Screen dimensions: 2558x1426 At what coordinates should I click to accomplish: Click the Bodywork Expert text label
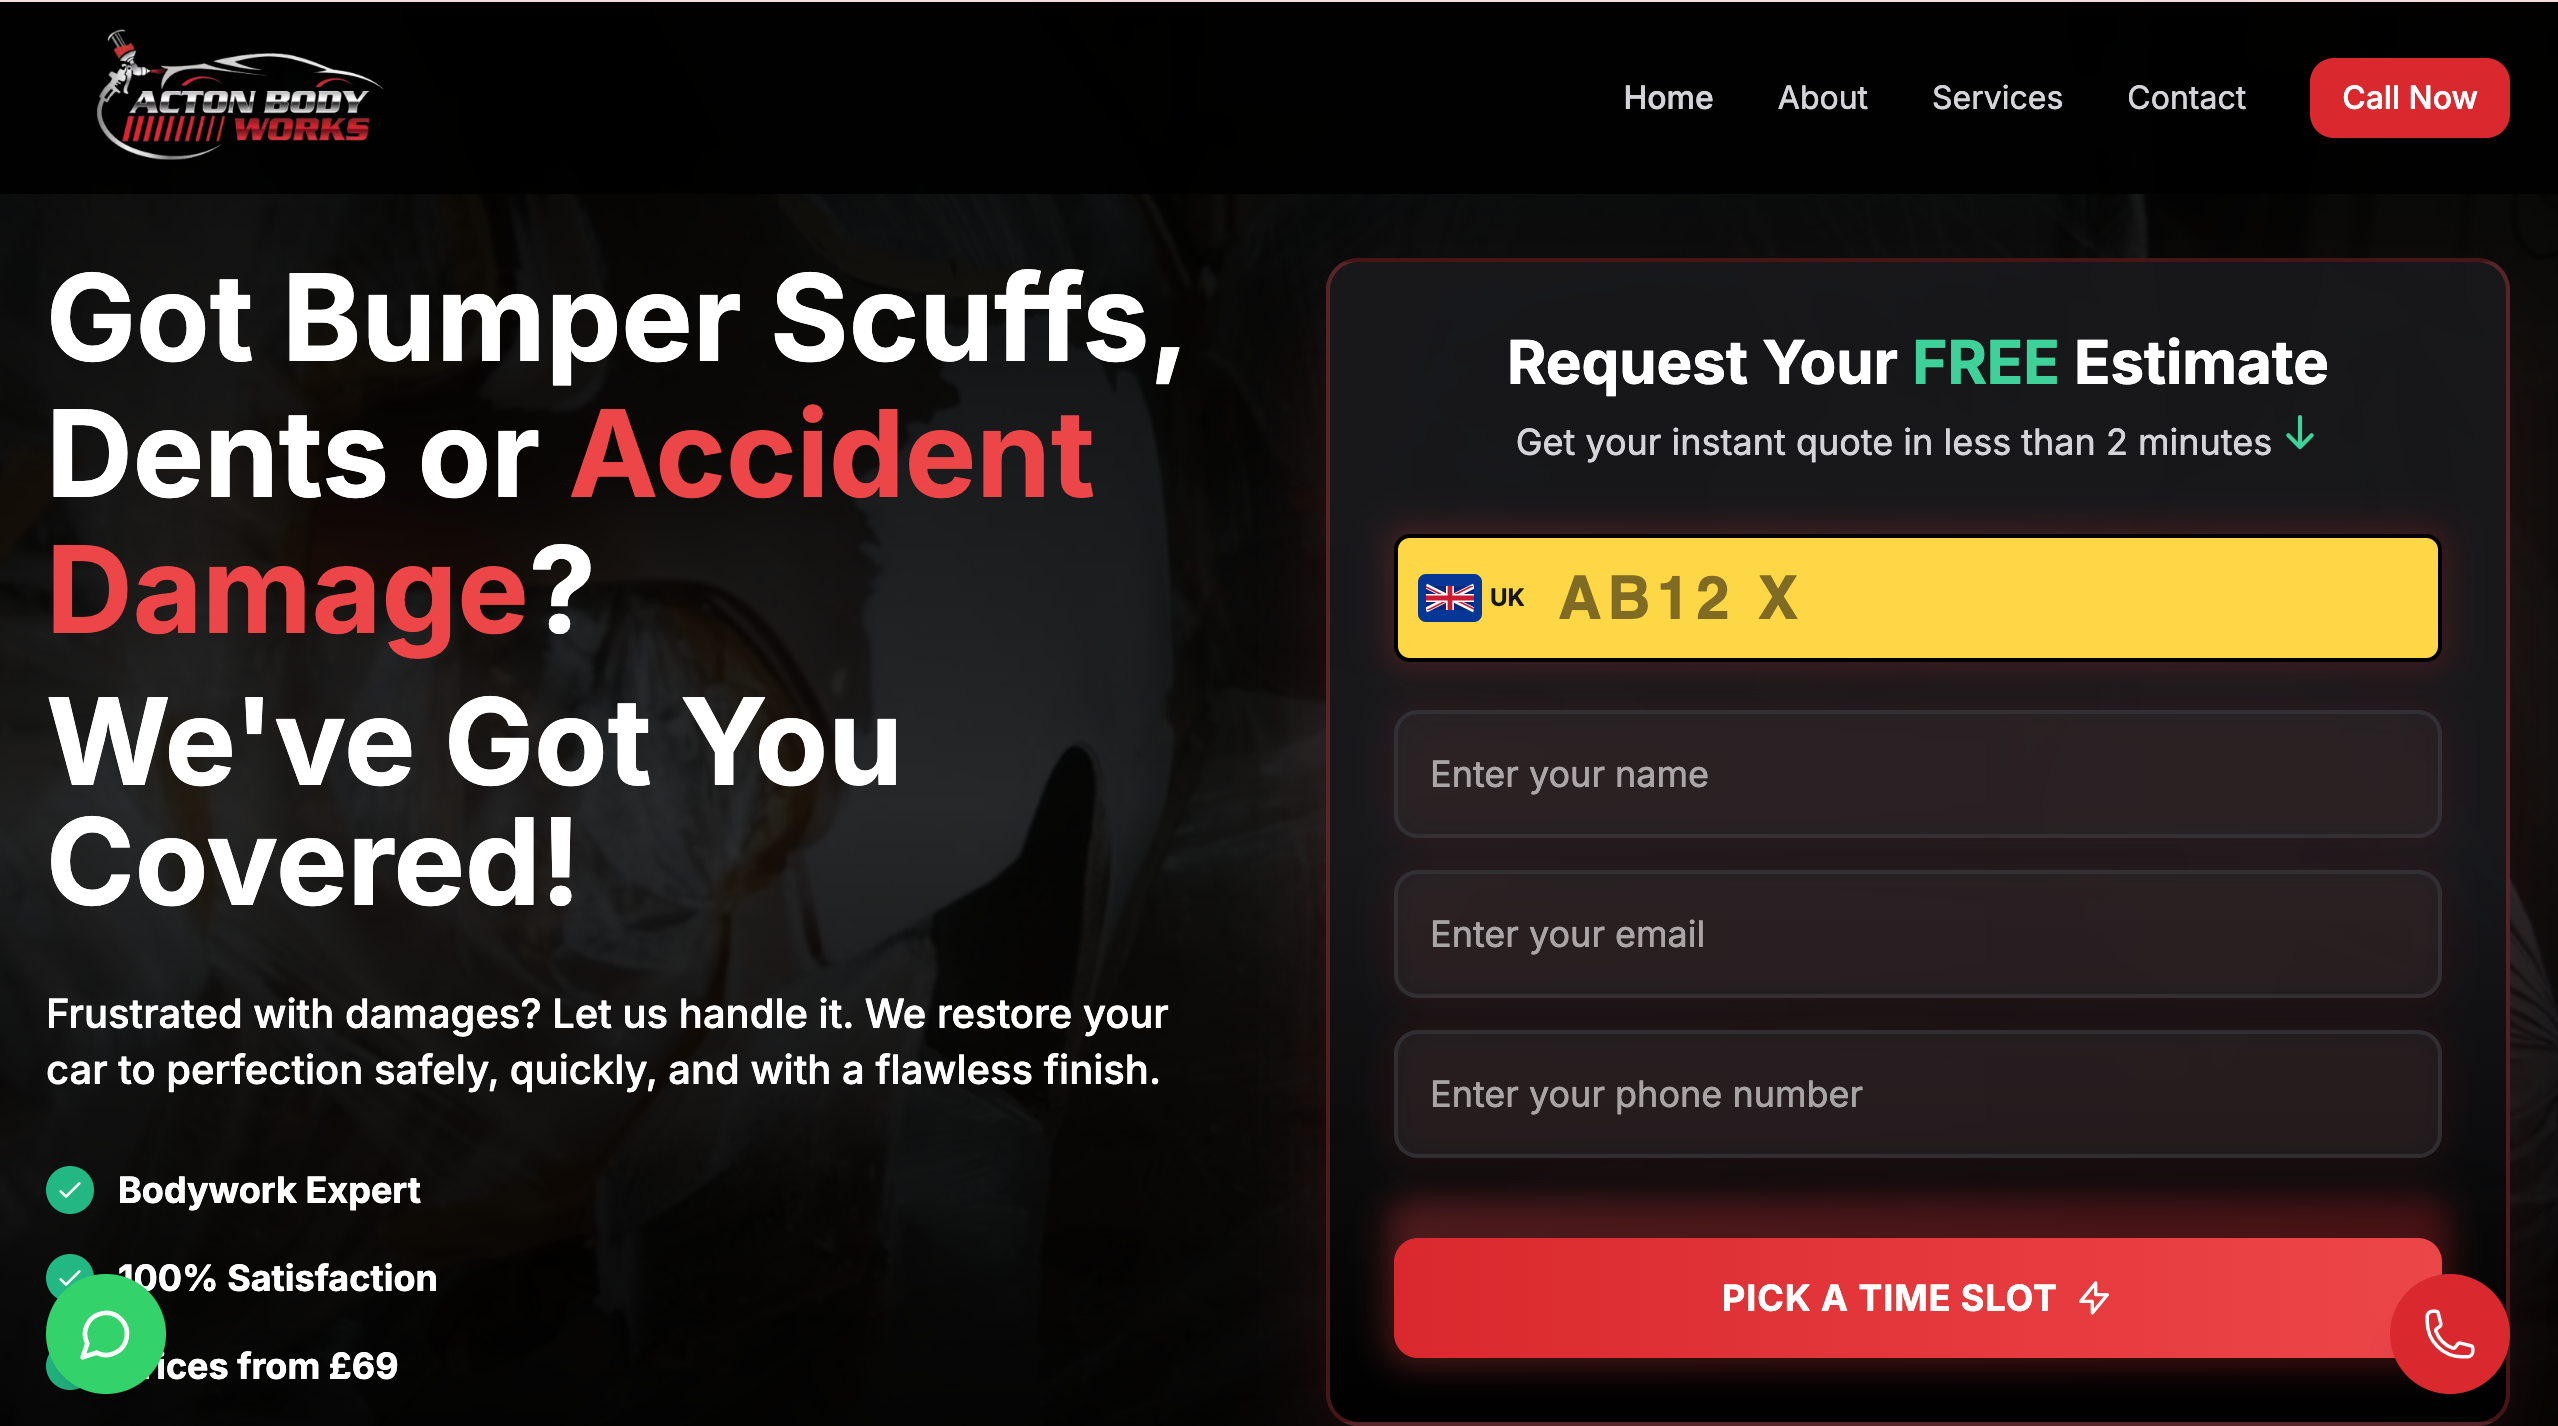point(269,1190)
